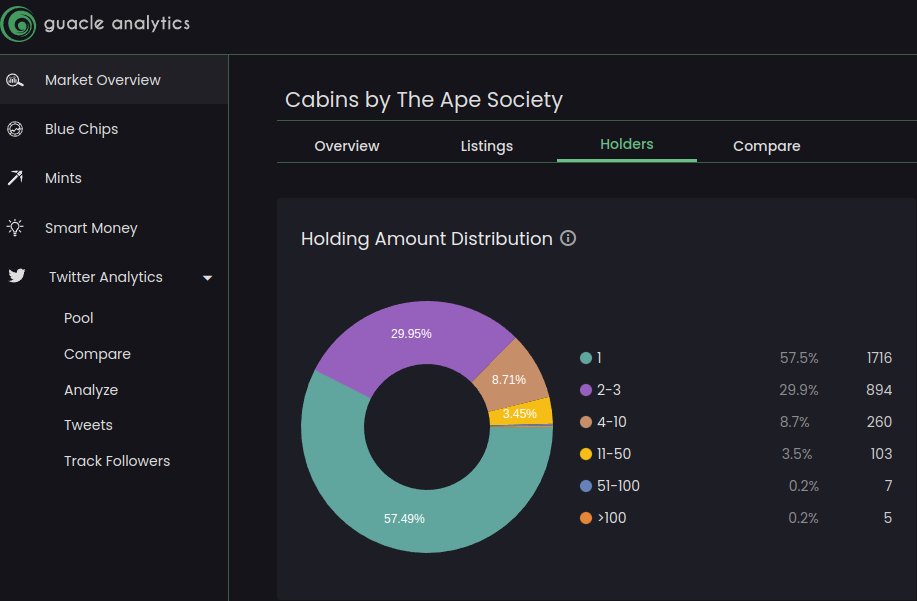The width and height of the screenshot is (917, 601).
Task: Open Tweets under Twitter Analytics
Action: point(88,426)
